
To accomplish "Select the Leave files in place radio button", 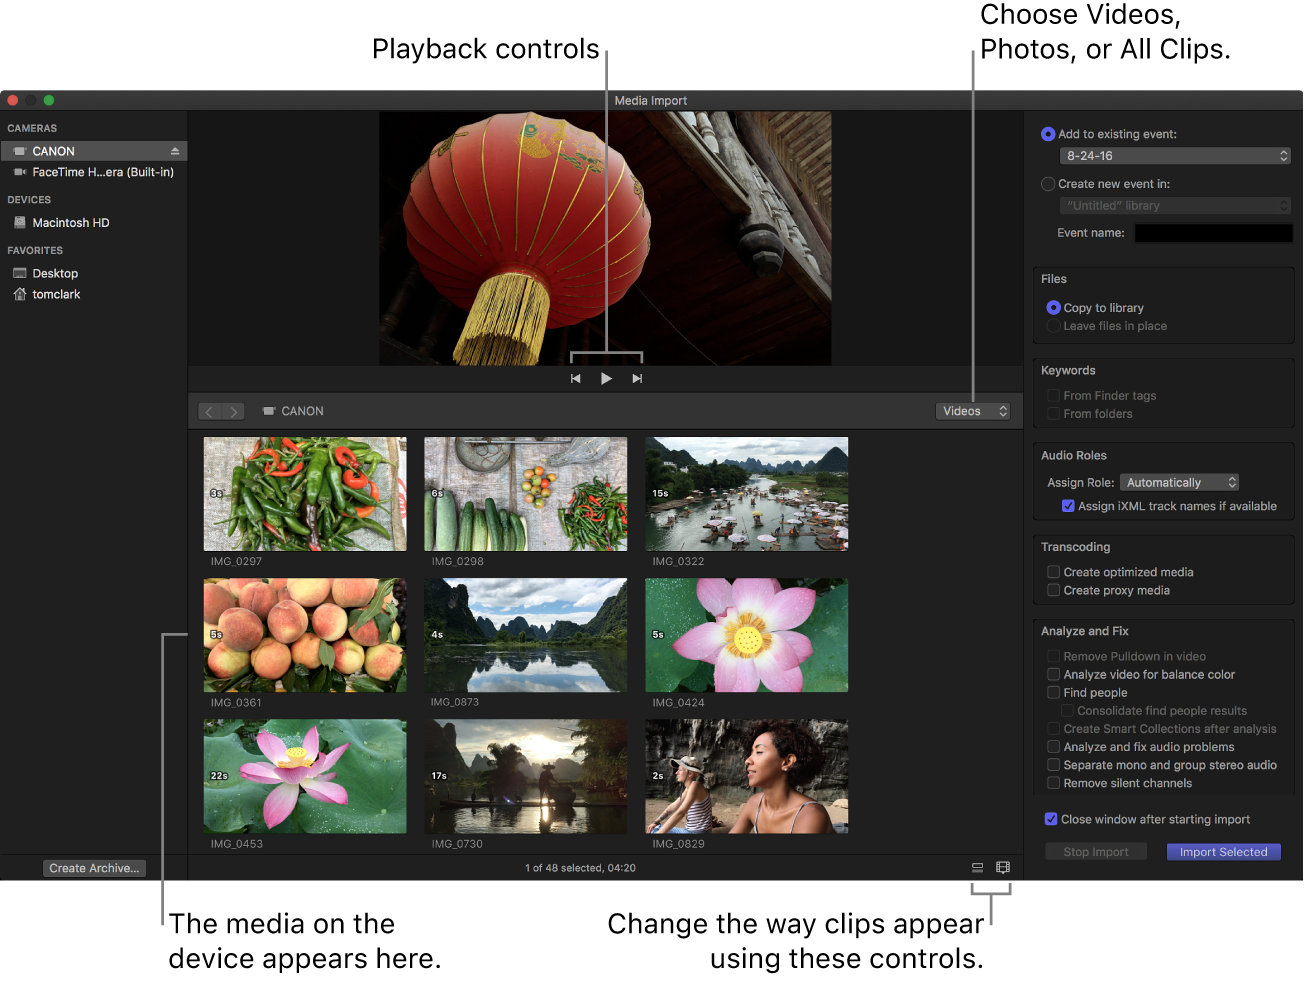I will coord(1051,326).
